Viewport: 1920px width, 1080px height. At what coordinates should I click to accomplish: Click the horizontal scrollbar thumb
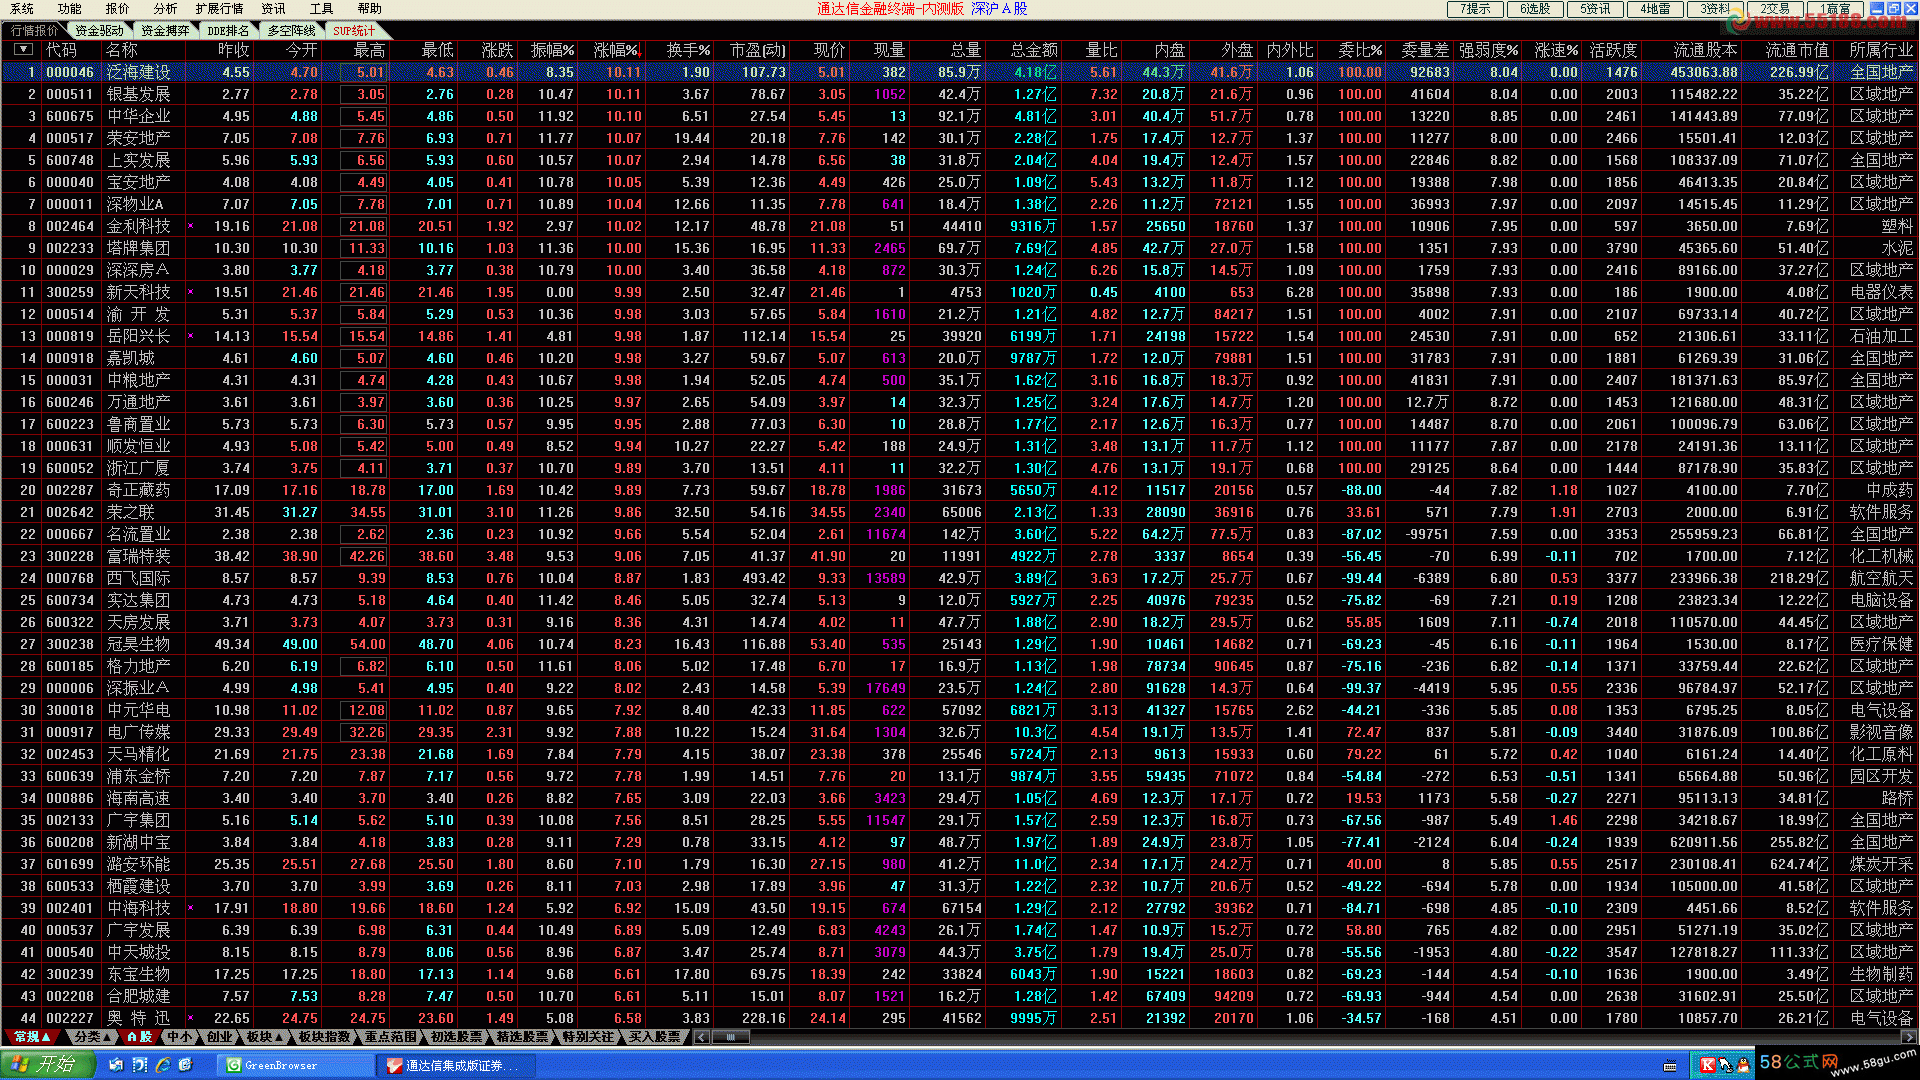[x=731, y=1037]
